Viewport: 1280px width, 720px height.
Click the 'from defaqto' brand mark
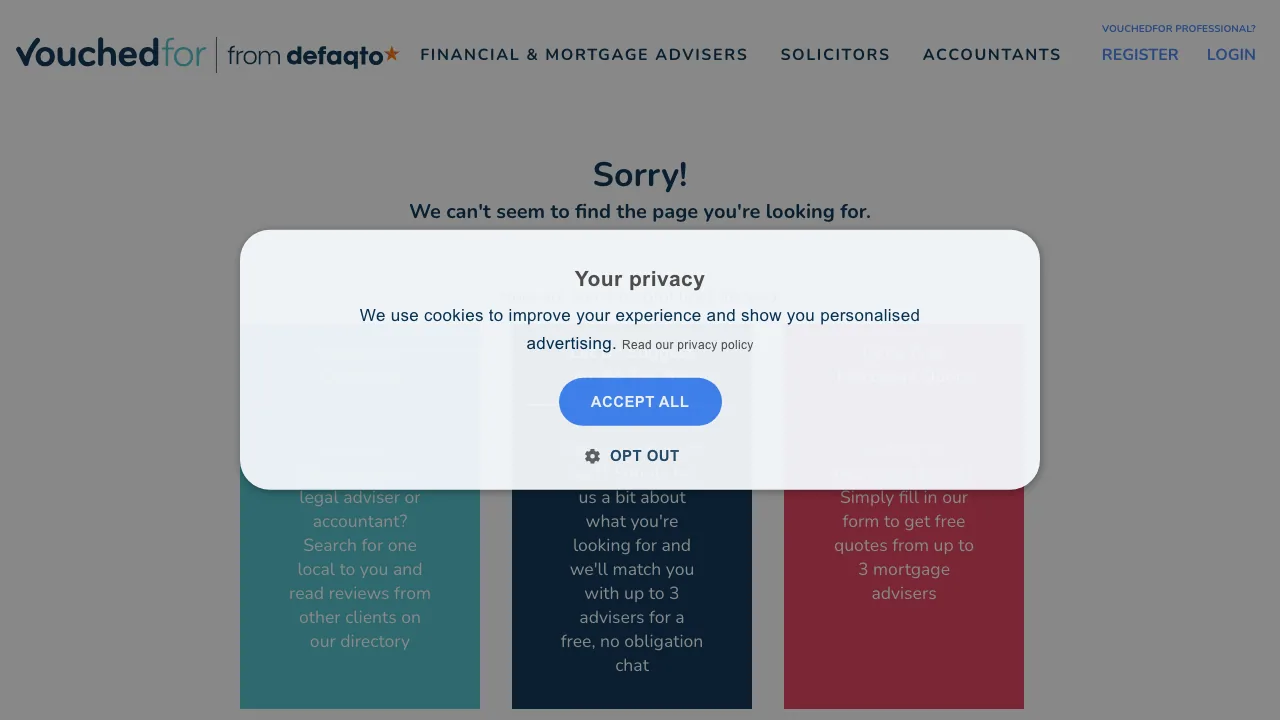312,55
